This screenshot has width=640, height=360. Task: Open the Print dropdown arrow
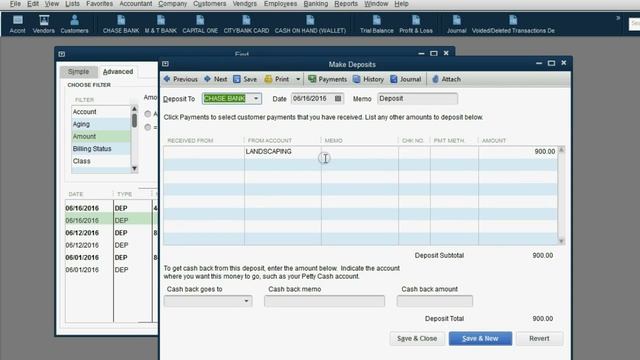click(x=298, y=79)
